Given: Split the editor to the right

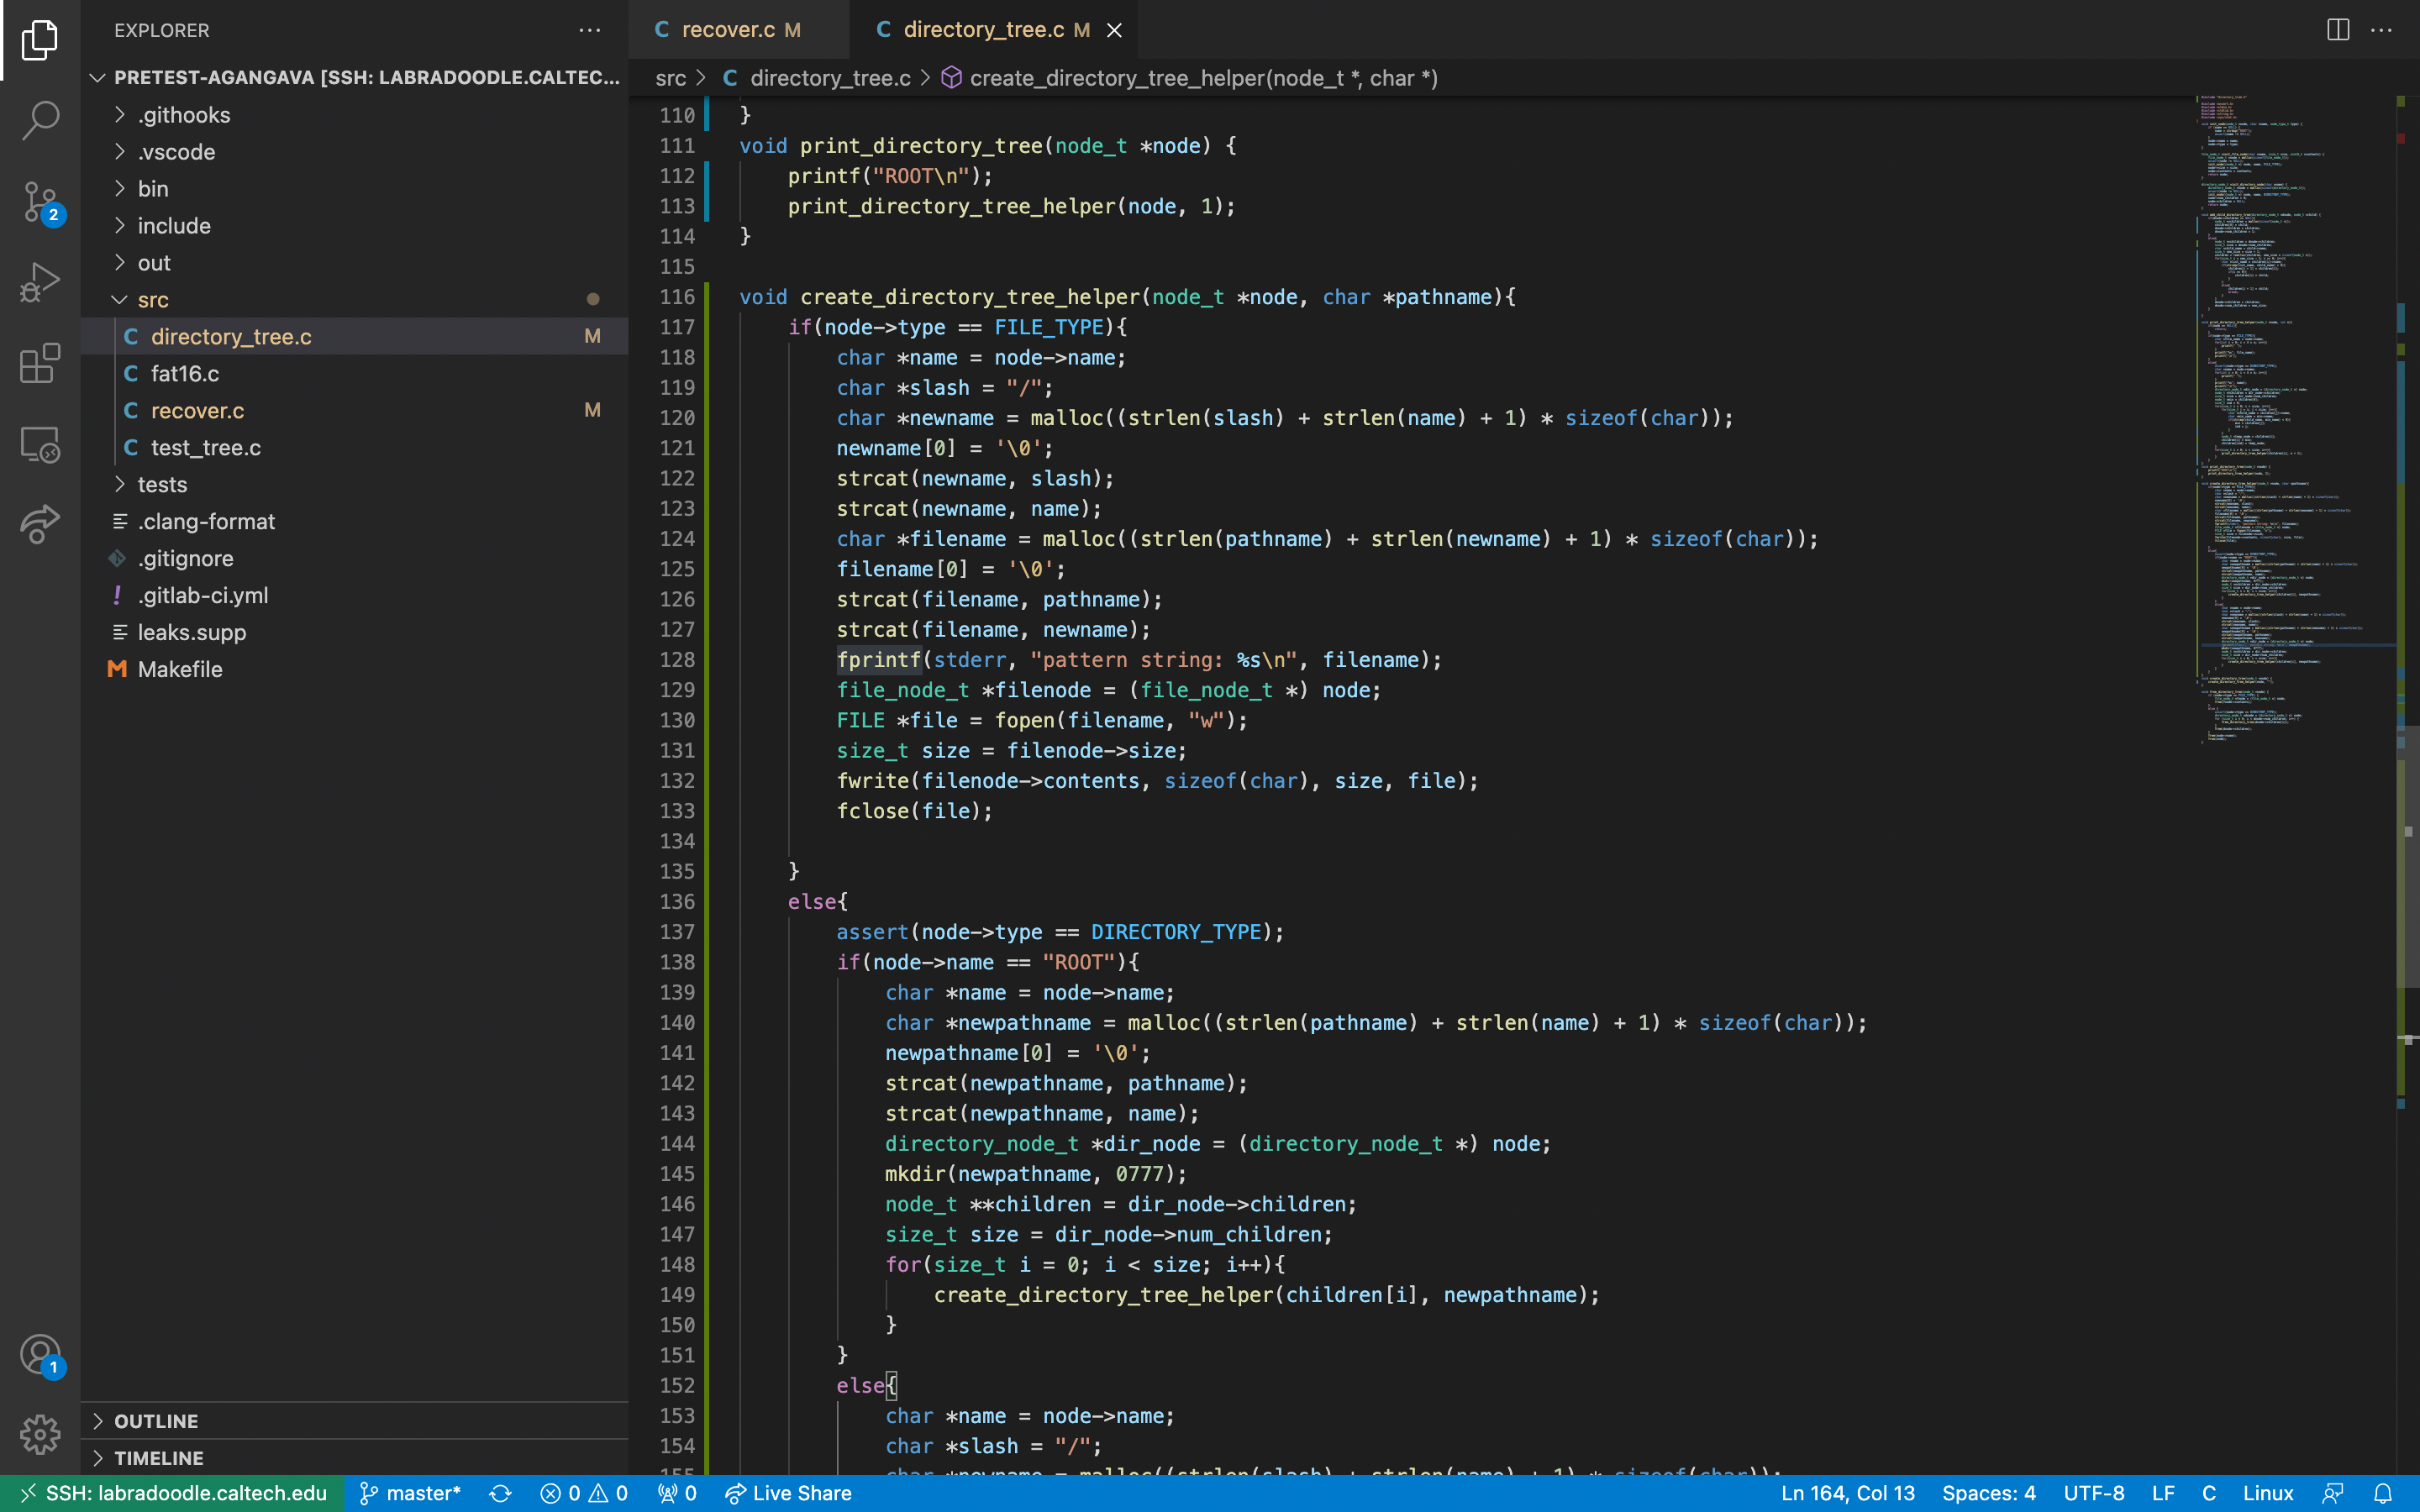Looking at the screenshot, I should pos(2337,30).
